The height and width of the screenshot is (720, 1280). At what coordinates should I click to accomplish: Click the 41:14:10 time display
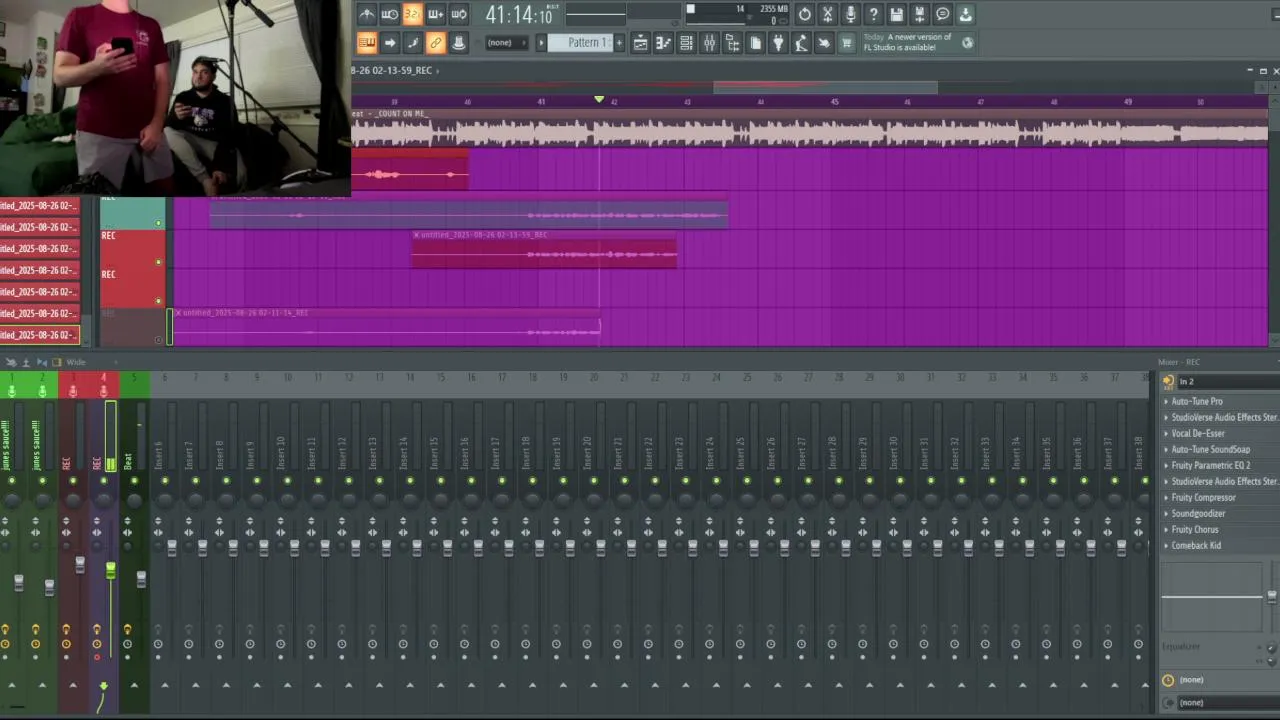(x=519, y=15)
